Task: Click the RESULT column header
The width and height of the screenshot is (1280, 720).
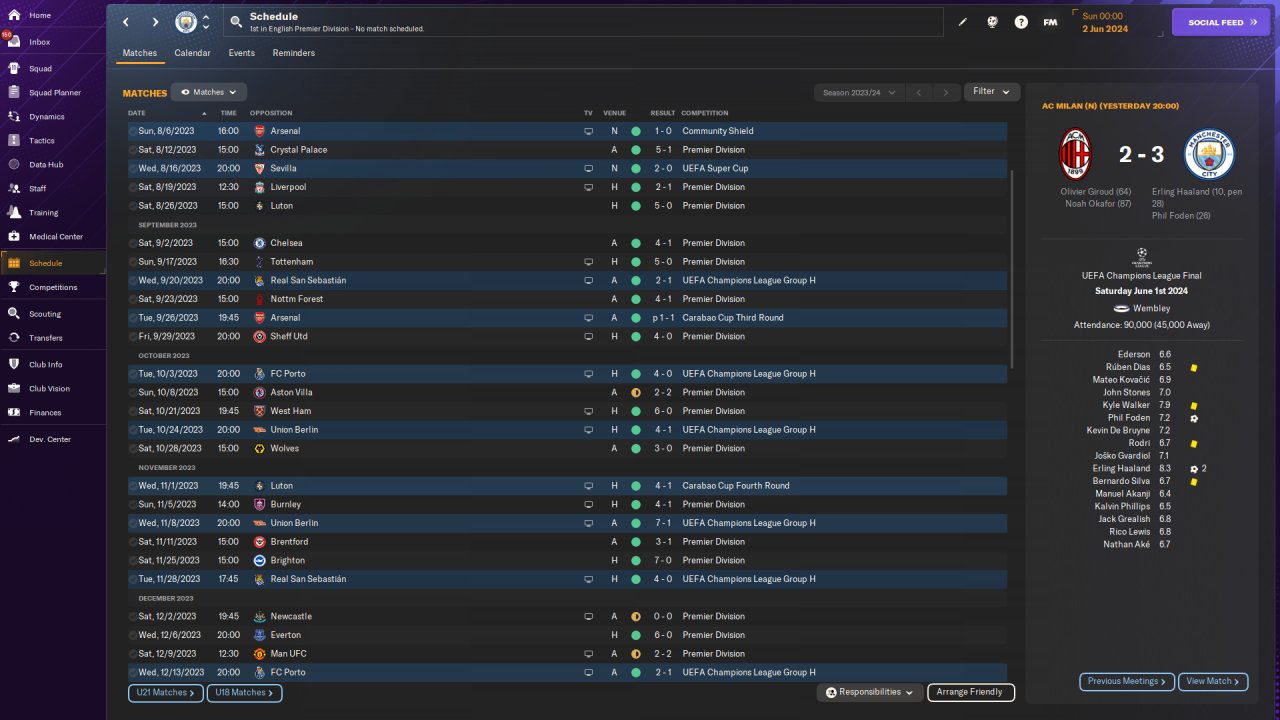Action: tap(662, 113)
